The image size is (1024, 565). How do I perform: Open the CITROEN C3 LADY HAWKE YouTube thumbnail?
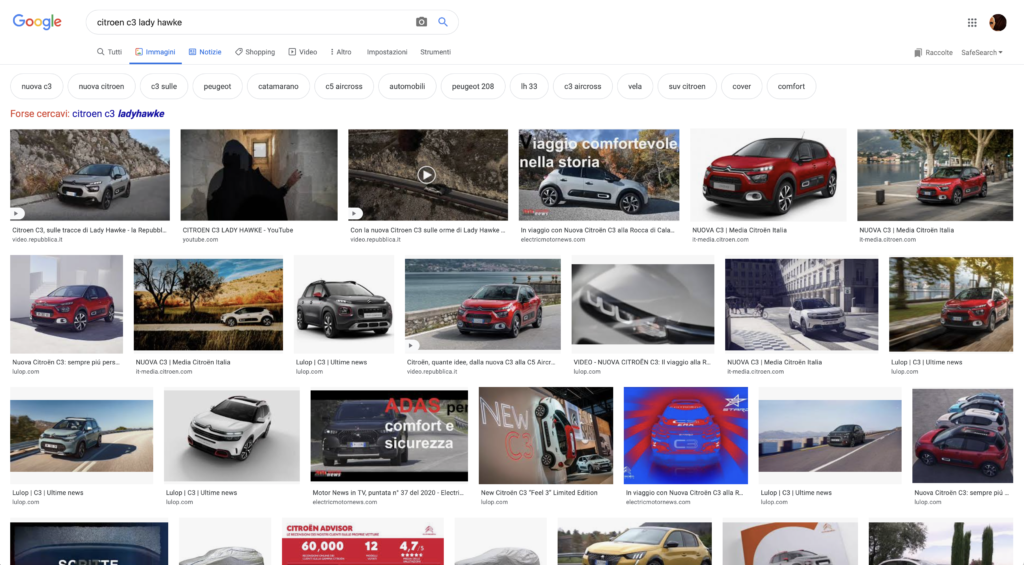pyautogui.click(x=245, y=175)
